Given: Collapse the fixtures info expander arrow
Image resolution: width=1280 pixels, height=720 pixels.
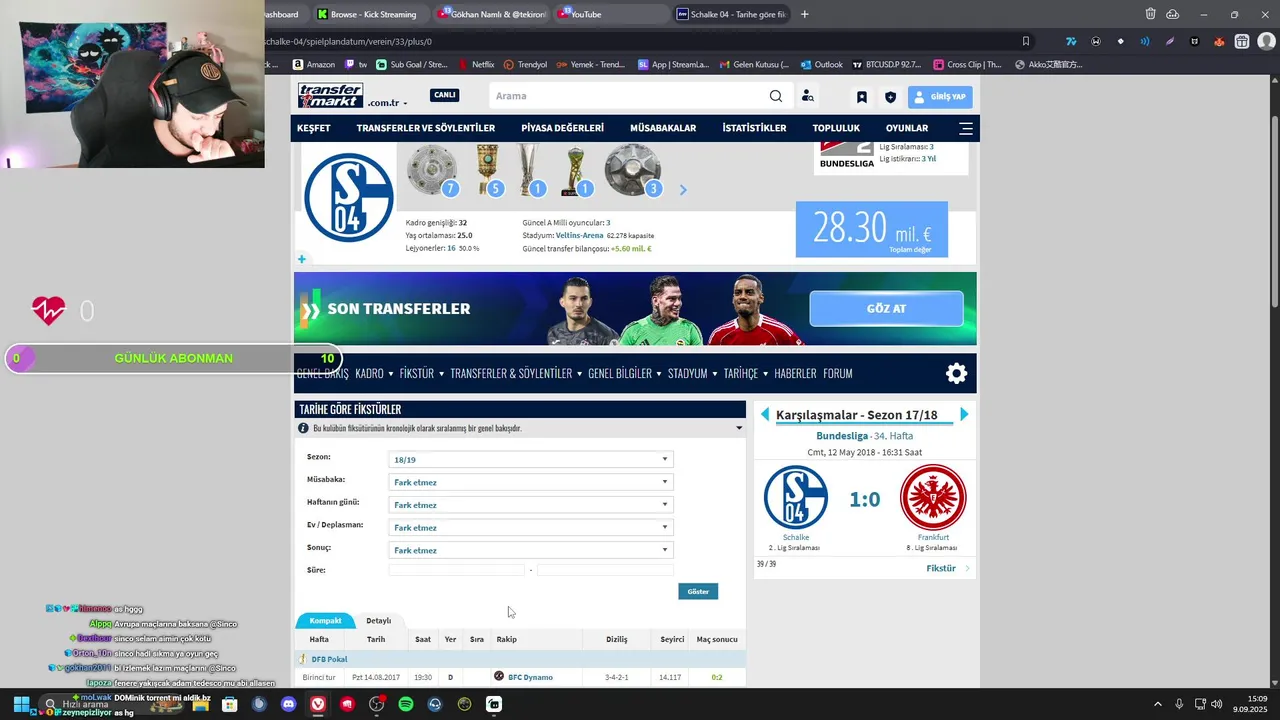Looking at the screenshot, I should [739, 428].
